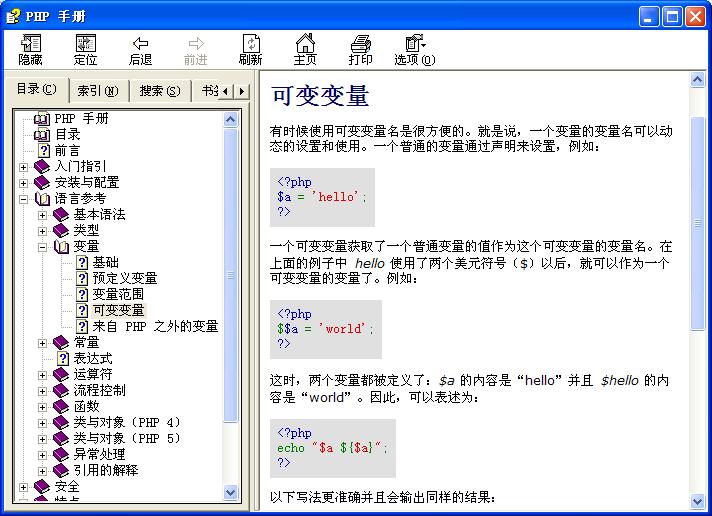Collapse the 语言参考 node
The width and height of the screenshot is (712, 516).
[x=24, y=199]
